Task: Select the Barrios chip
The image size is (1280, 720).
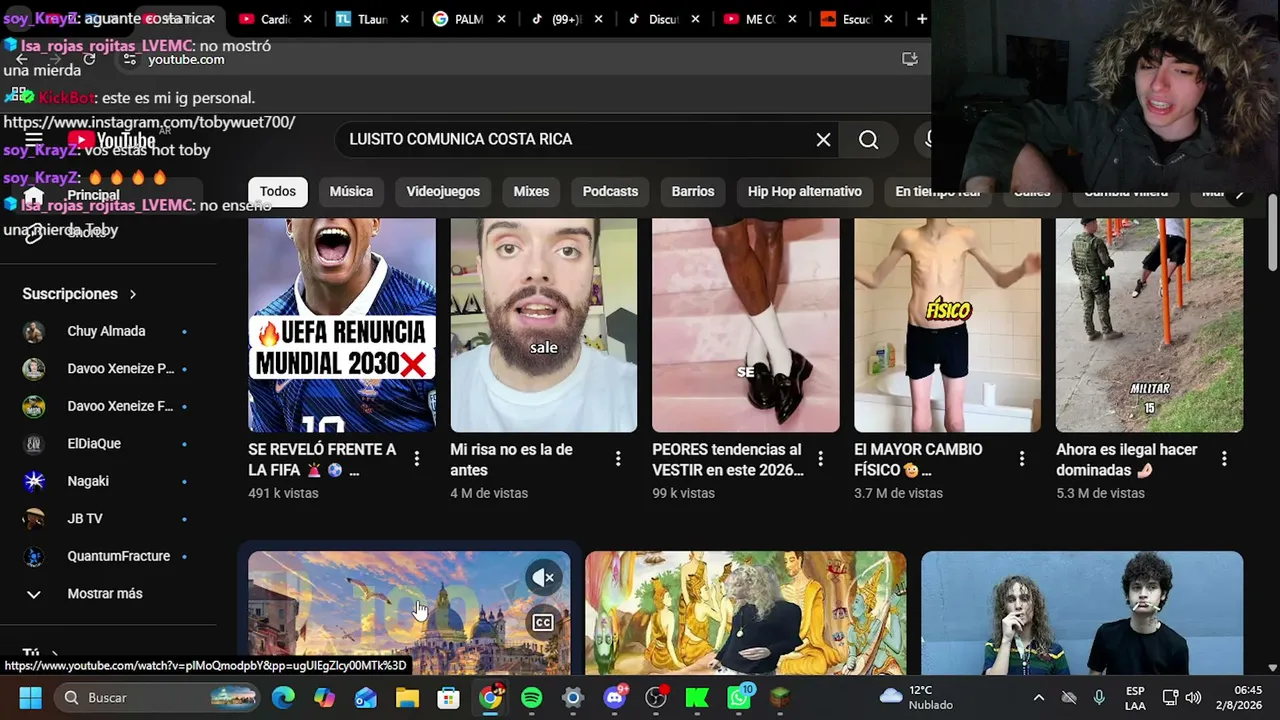Action: click(x=693, y=192)
